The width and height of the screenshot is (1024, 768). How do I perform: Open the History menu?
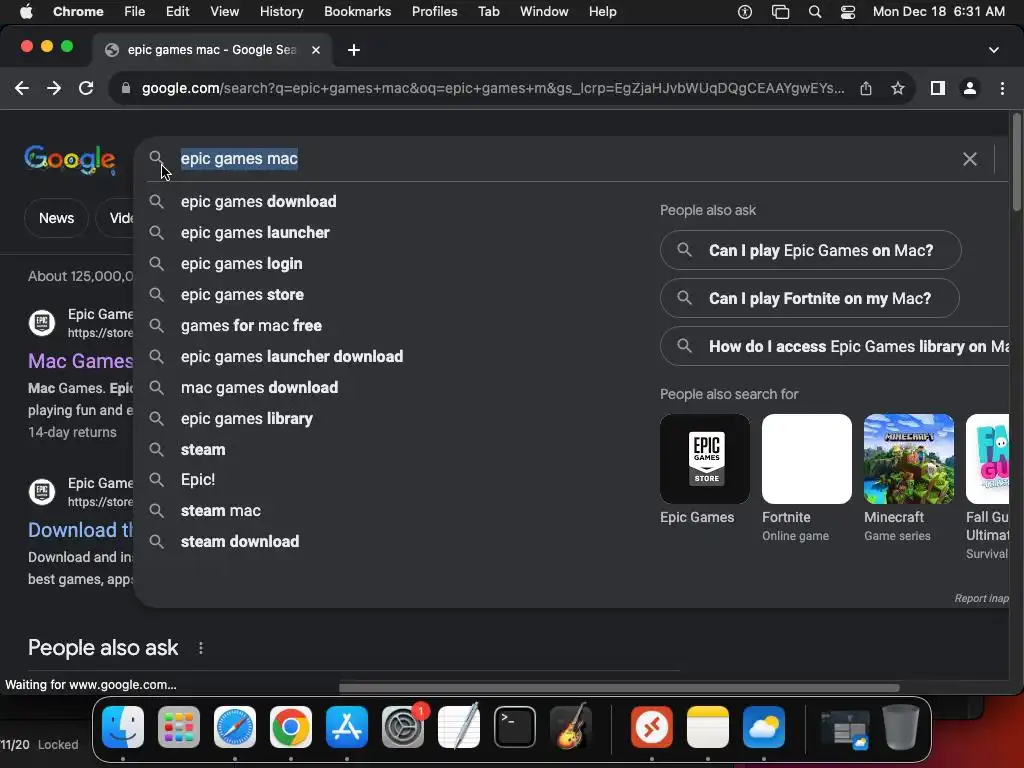click(281, 12)
